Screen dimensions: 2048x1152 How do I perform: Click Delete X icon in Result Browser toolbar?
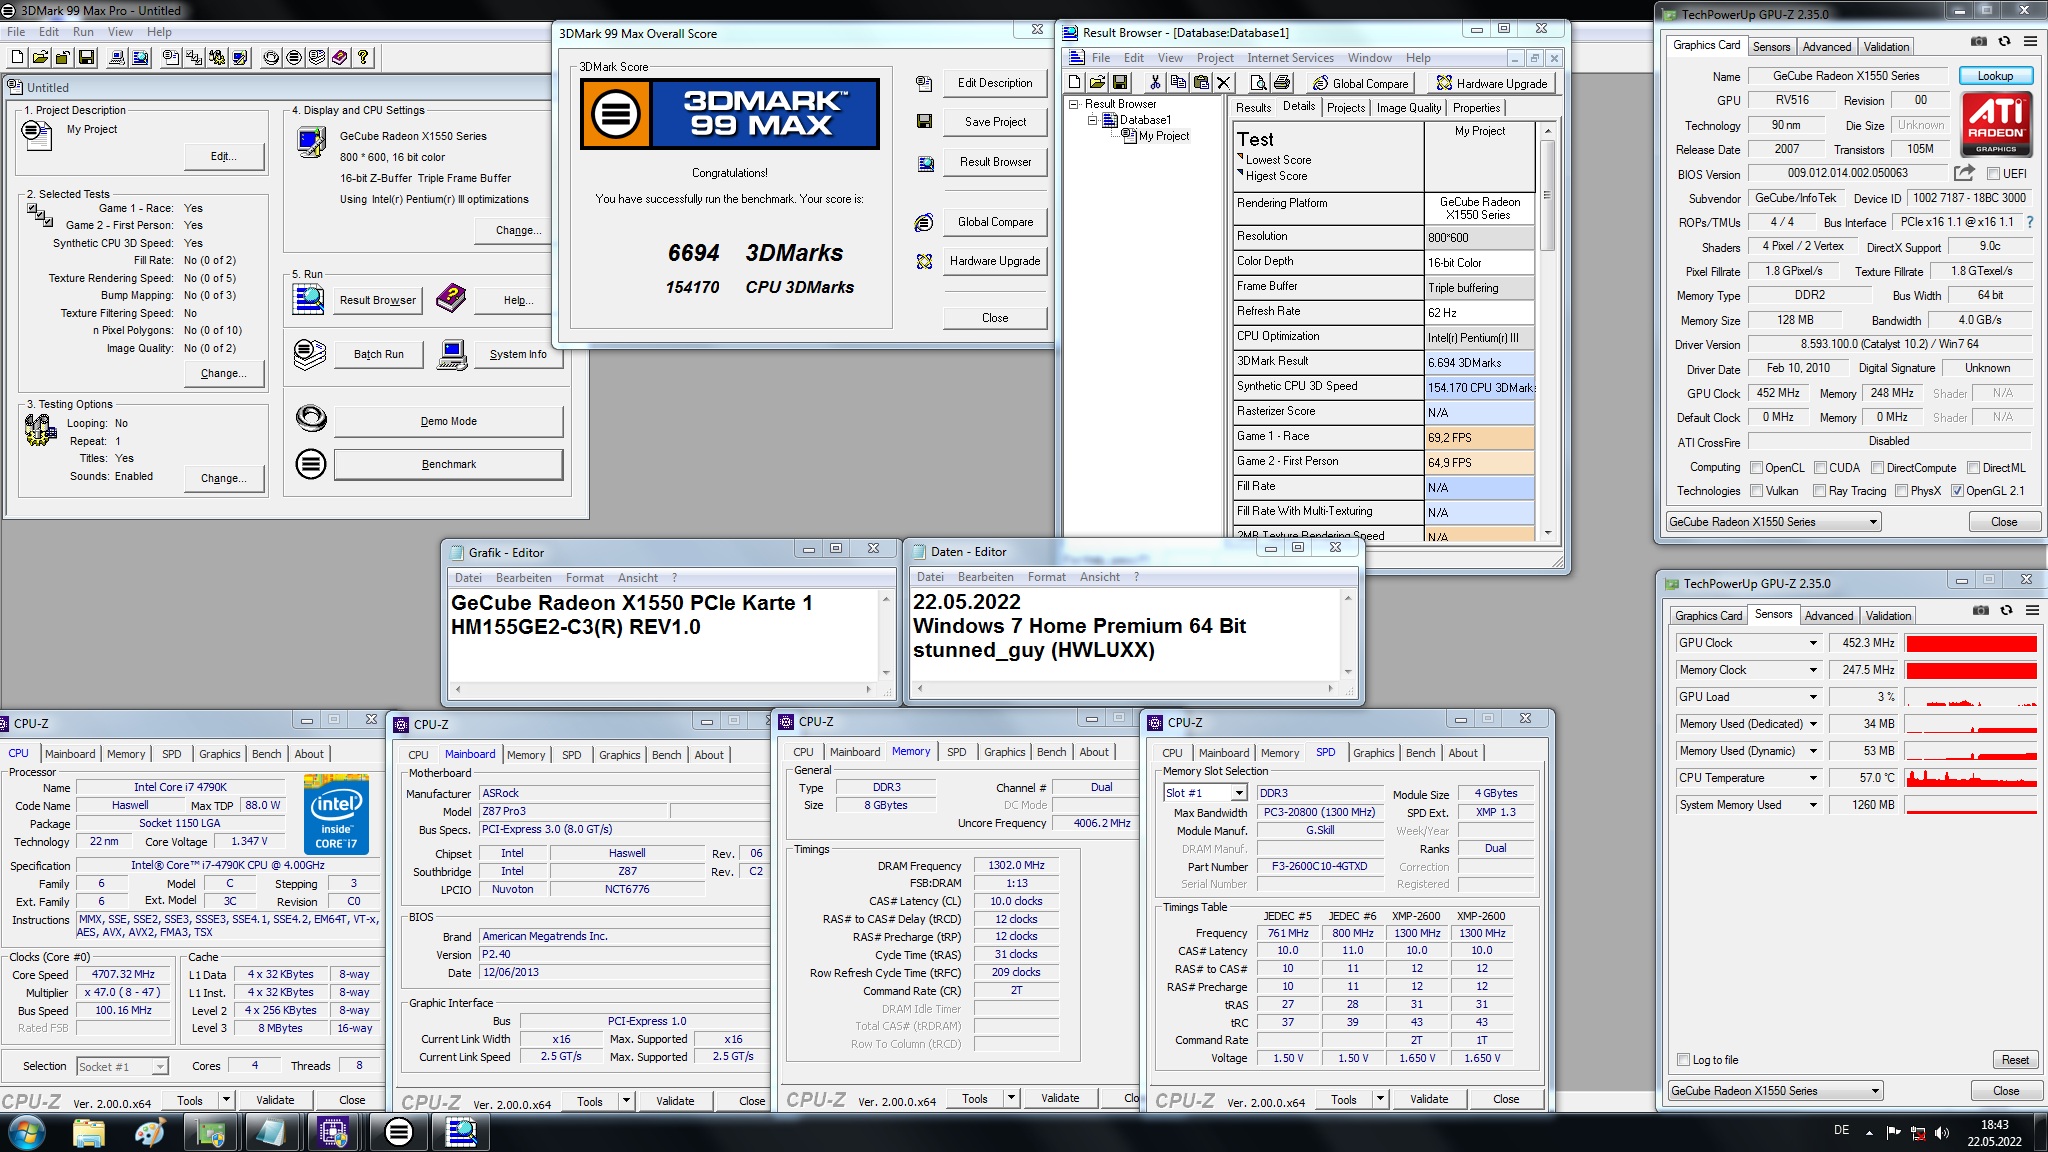click(x=1223, y=82)
